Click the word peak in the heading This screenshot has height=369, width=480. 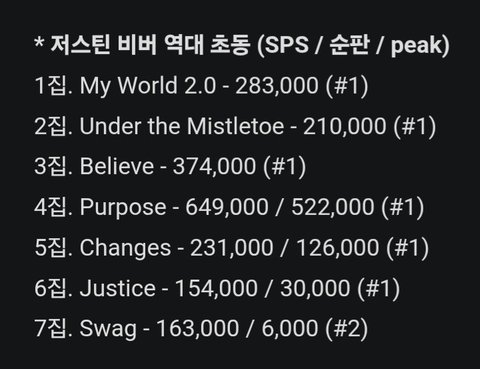point(417,46)
